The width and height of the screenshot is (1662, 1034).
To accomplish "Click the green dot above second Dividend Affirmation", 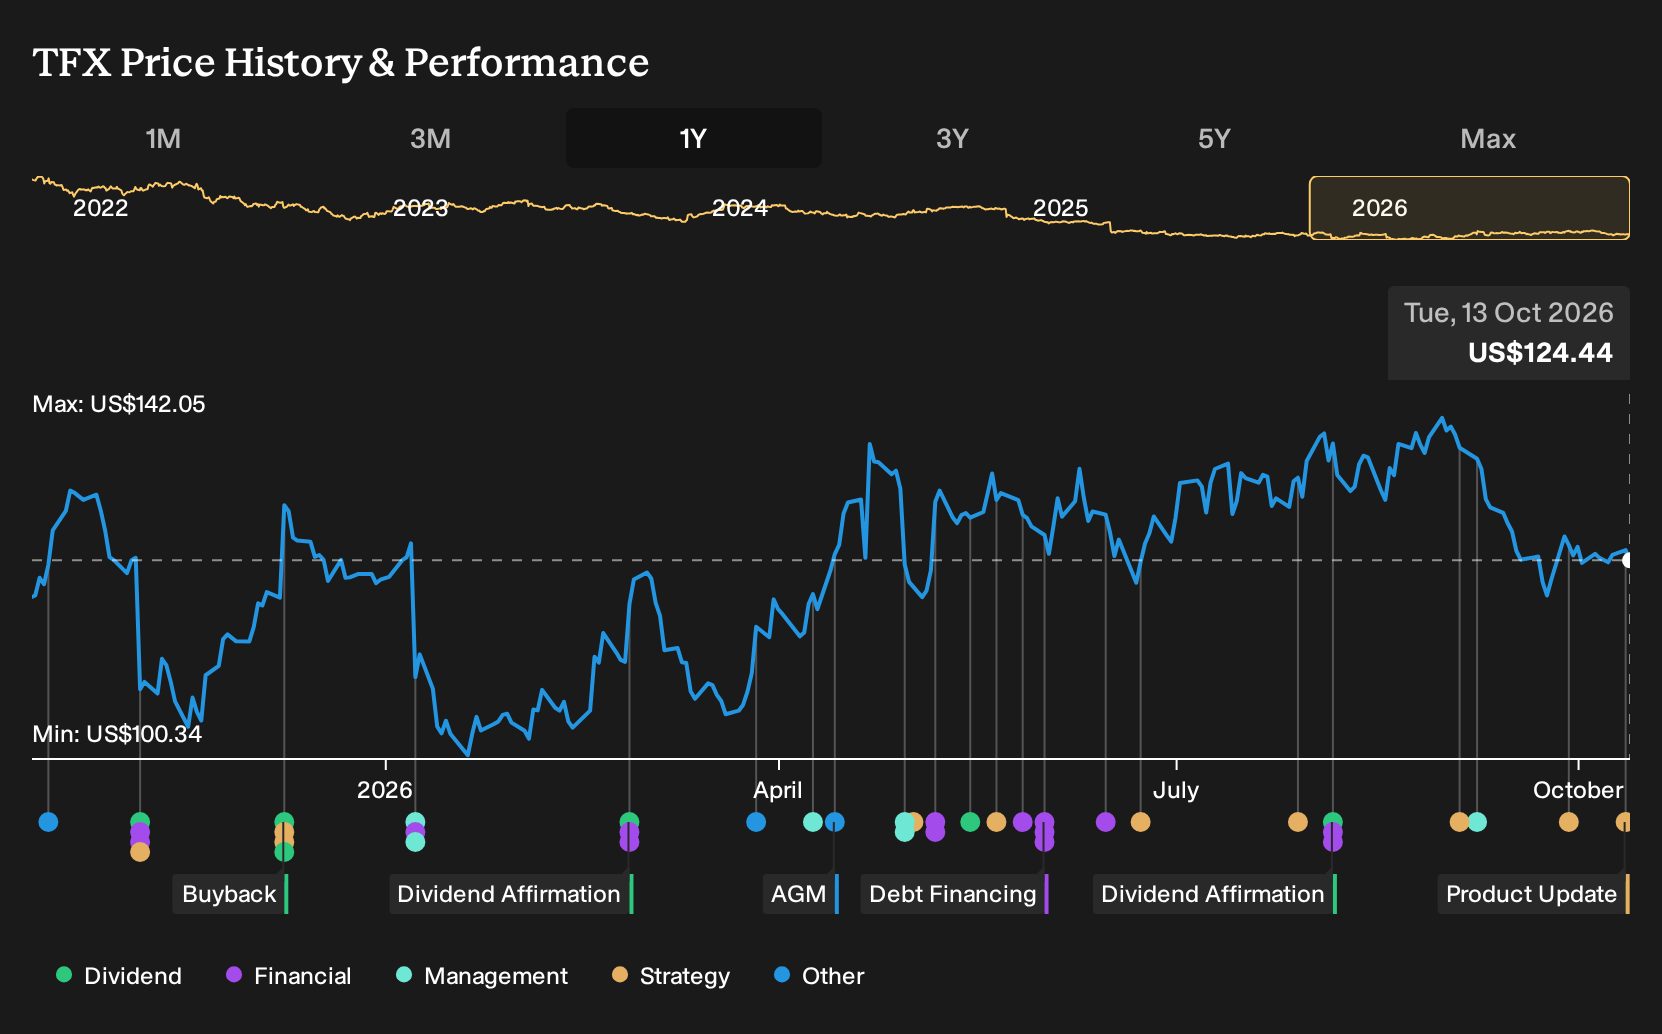I will (x=1332, y=821).
